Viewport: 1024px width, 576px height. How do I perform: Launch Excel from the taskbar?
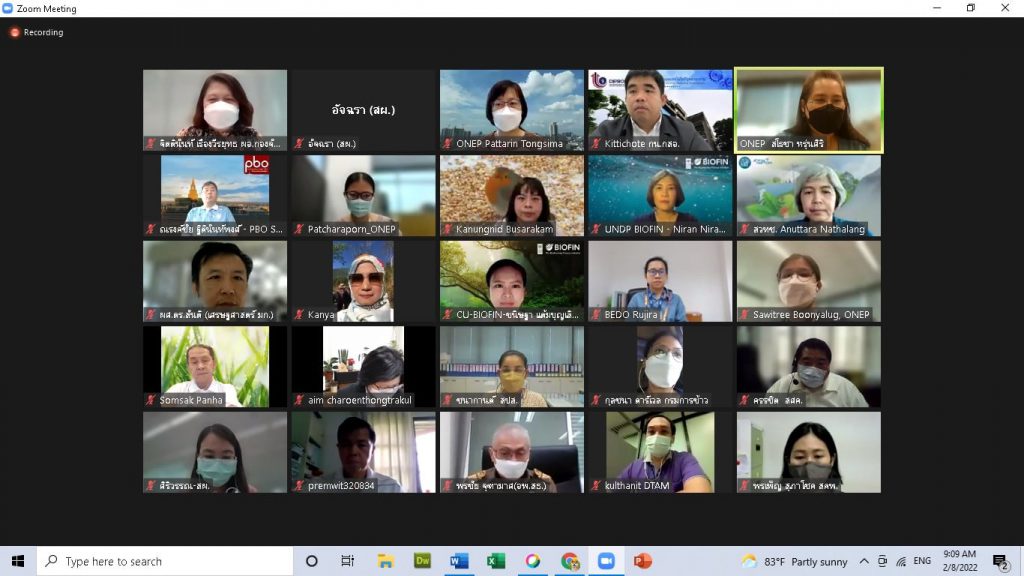click(496, 561)
